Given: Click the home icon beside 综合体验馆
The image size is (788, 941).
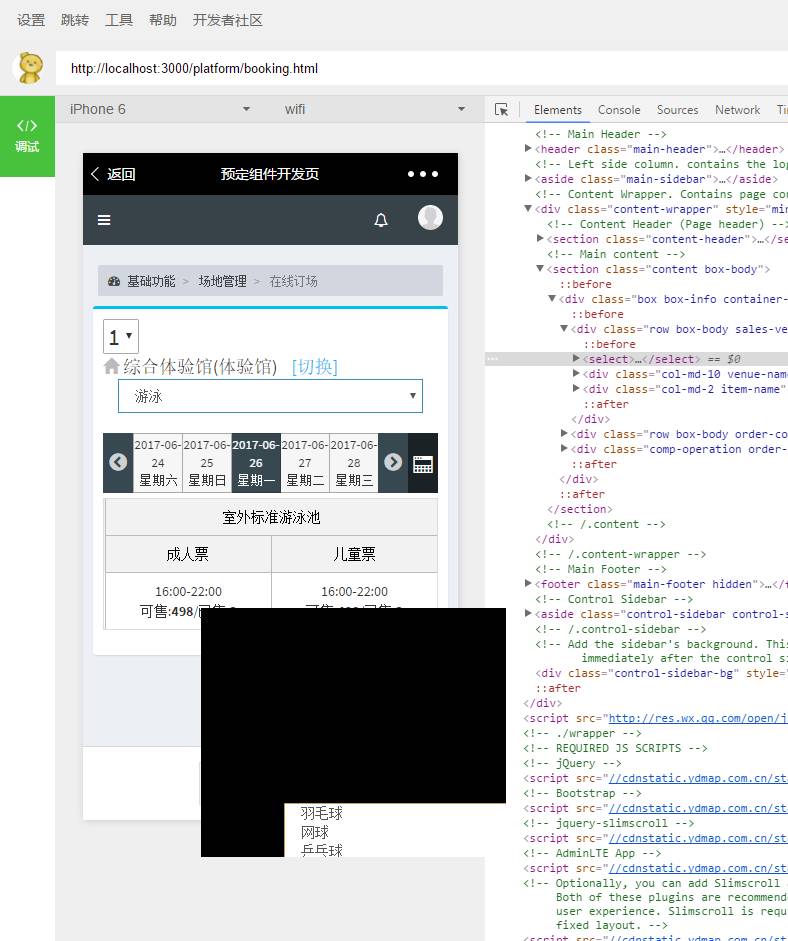Looking at the screenshot, I should pos(112,366).
